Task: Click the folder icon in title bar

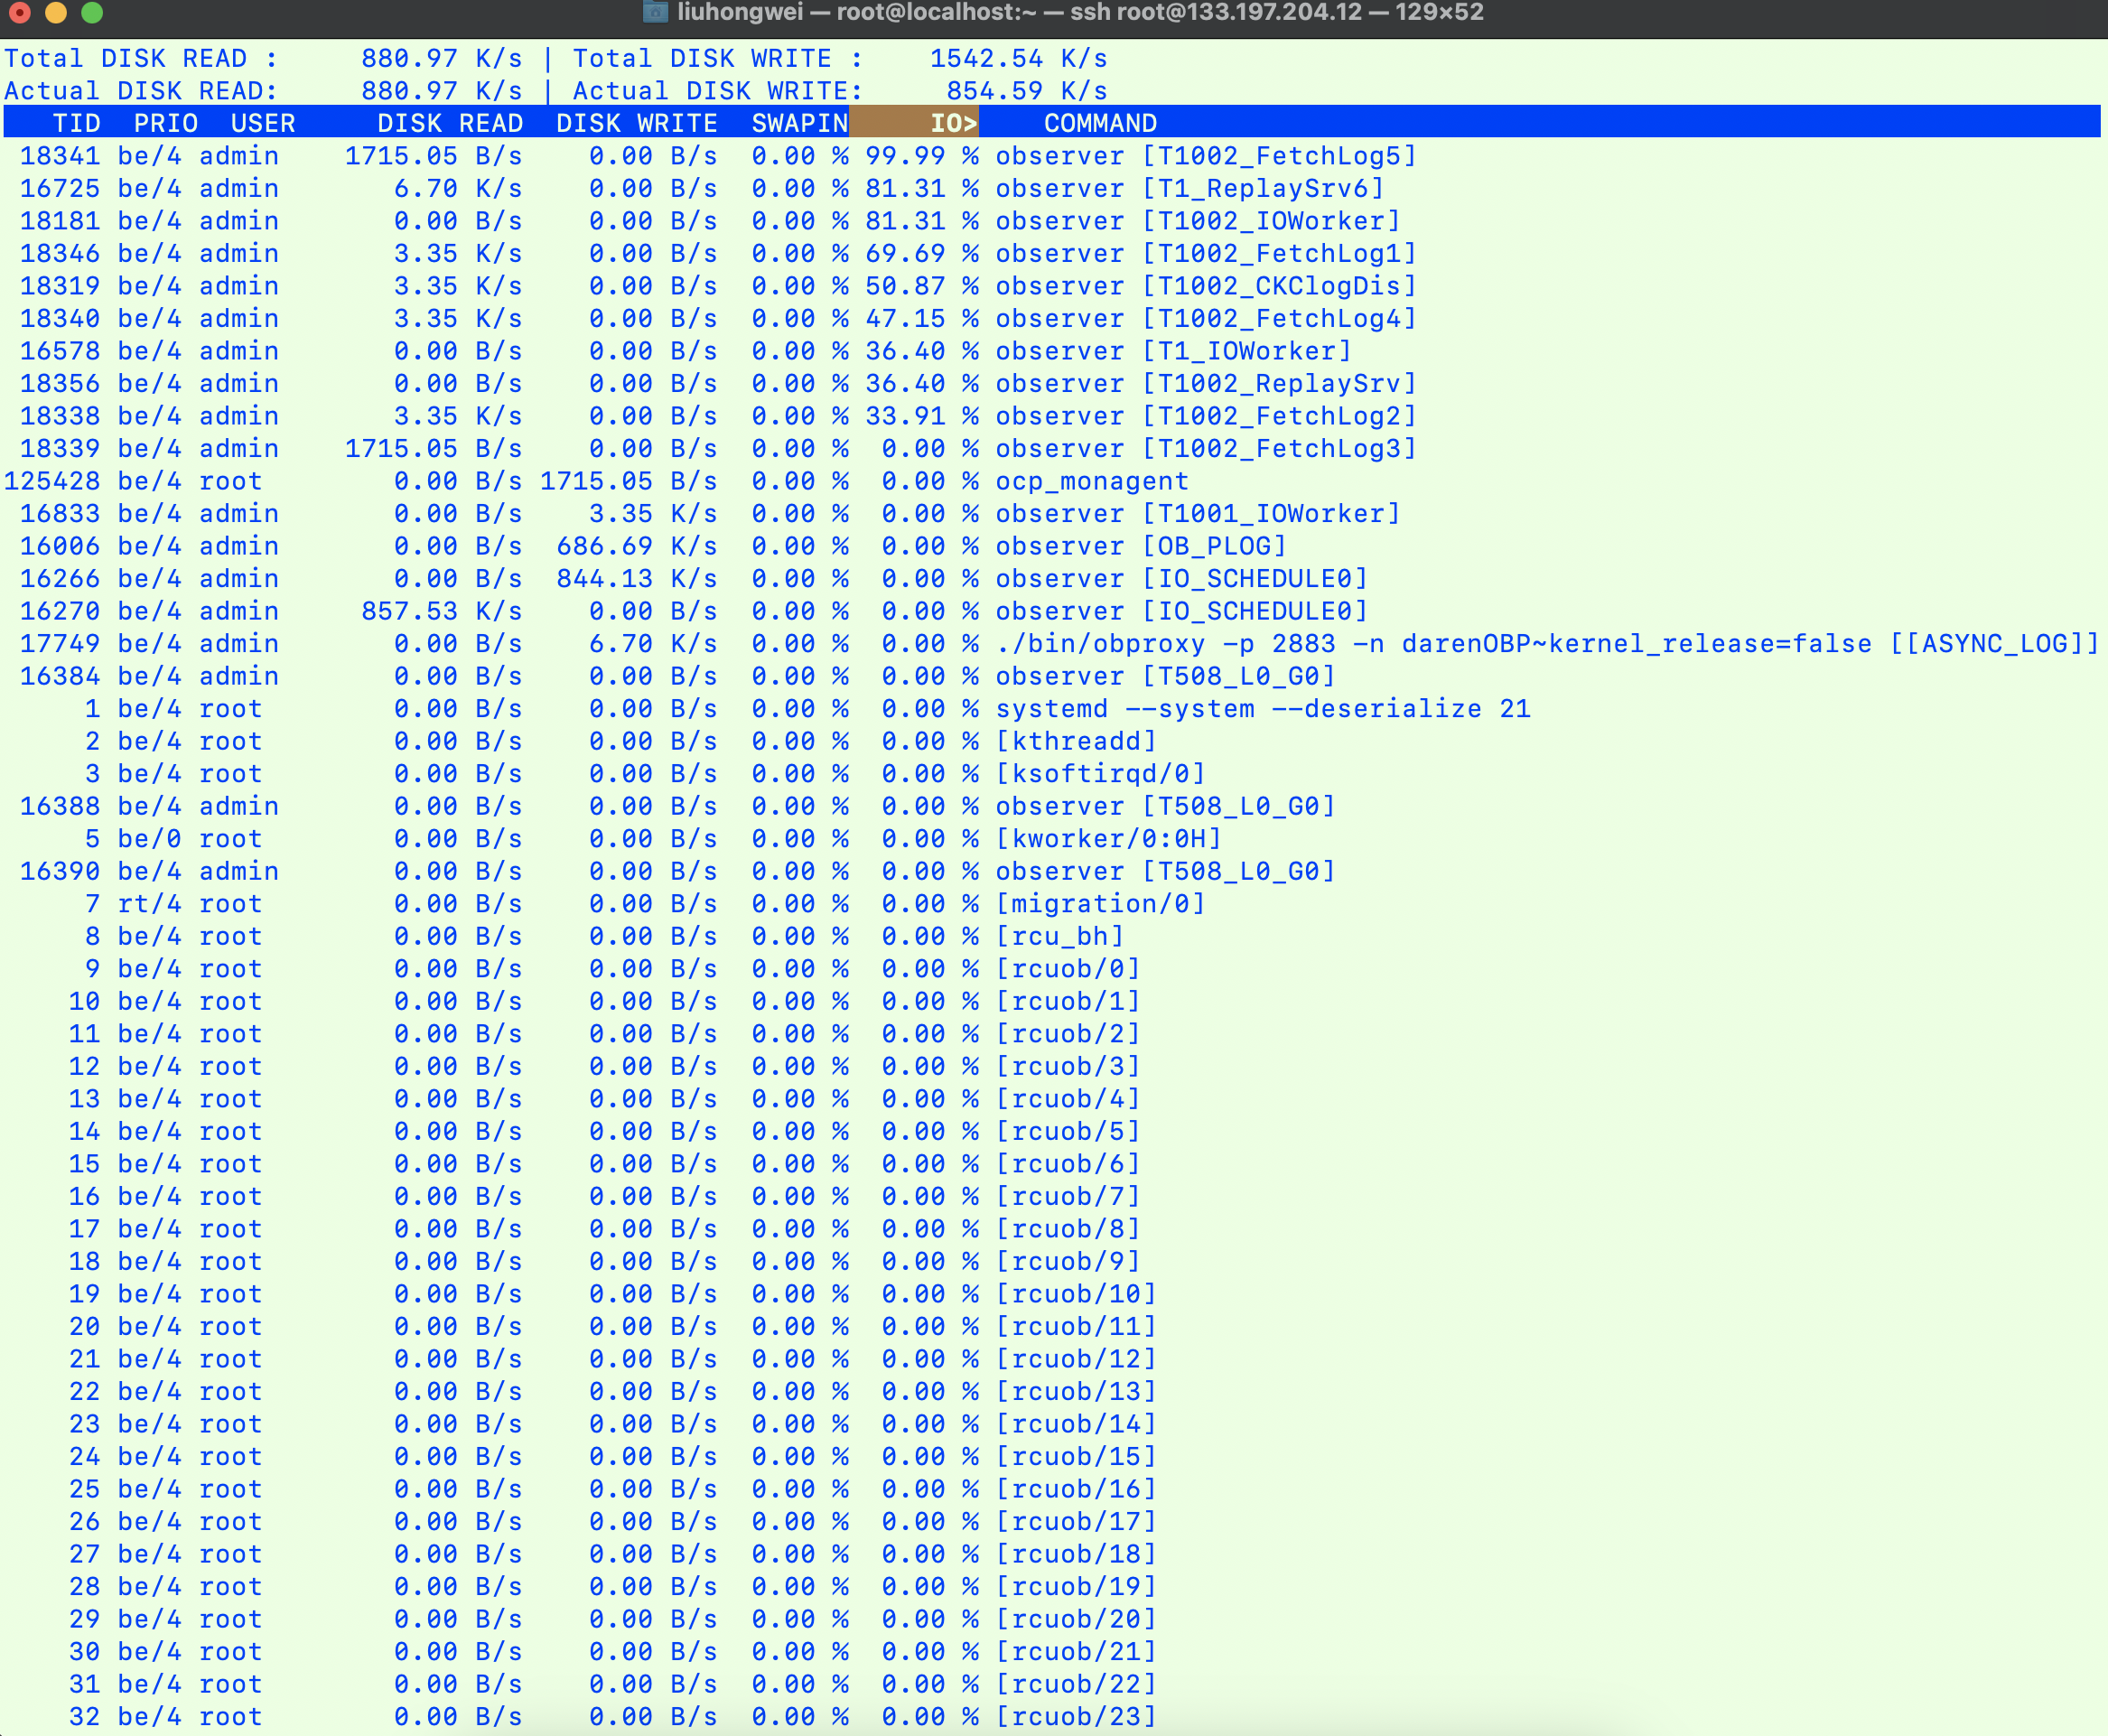Action: tap(655, 12)
